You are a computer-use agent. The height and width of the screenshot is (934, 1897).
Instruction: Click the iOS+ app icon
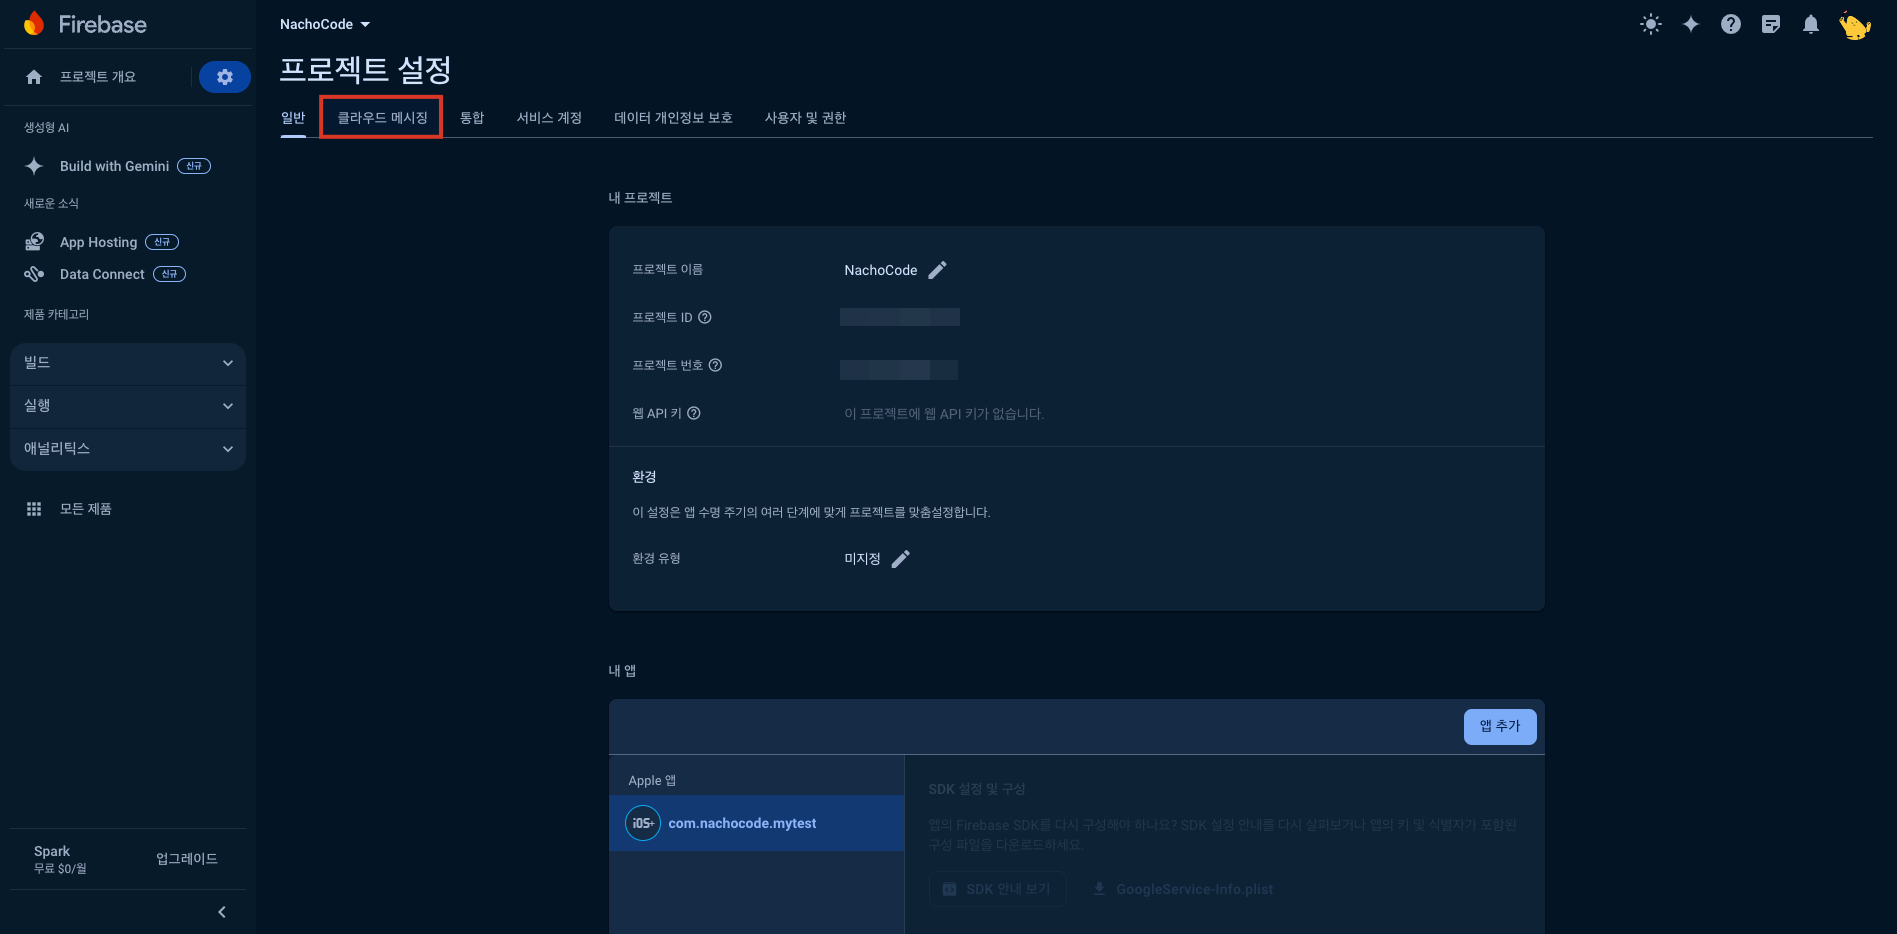click(643, 823)
